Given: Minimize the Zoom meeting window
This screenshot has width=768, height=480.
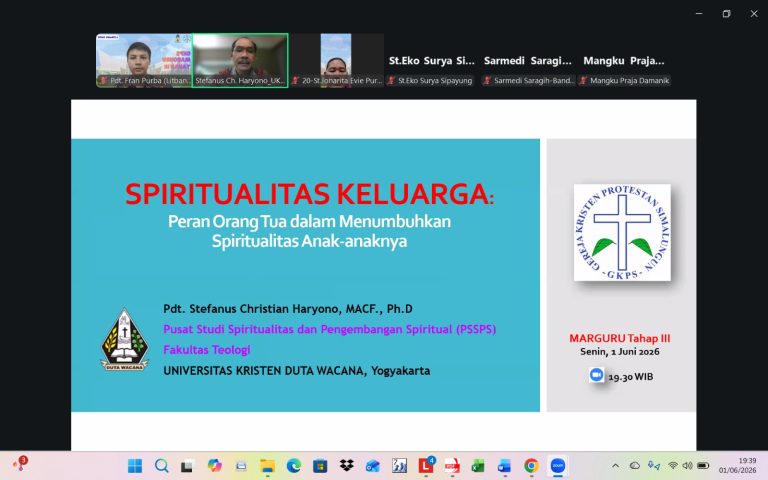Looking at the screenshot, I should [699, 14].
